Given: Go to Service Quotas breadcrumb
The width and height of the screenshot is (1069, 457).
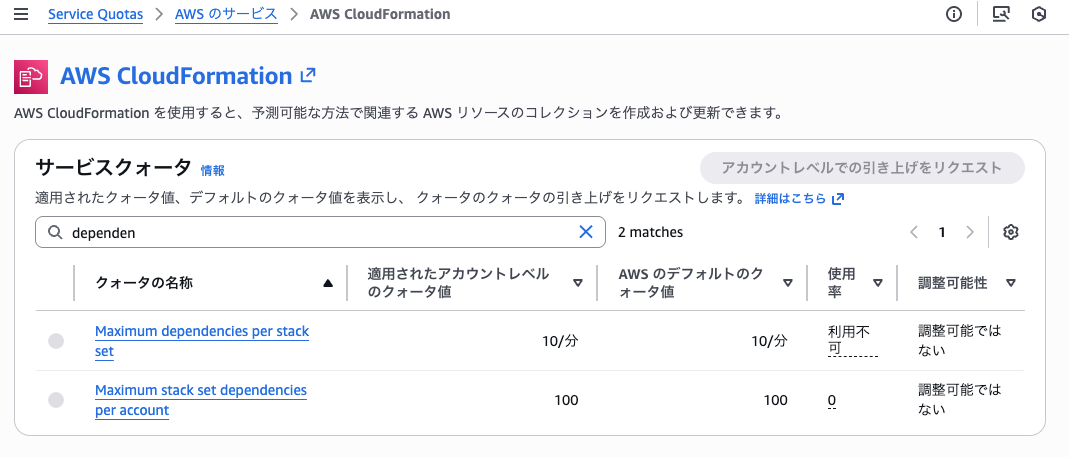Looking at the screenshot, I should pyautogui.click(x=95, y=15).
